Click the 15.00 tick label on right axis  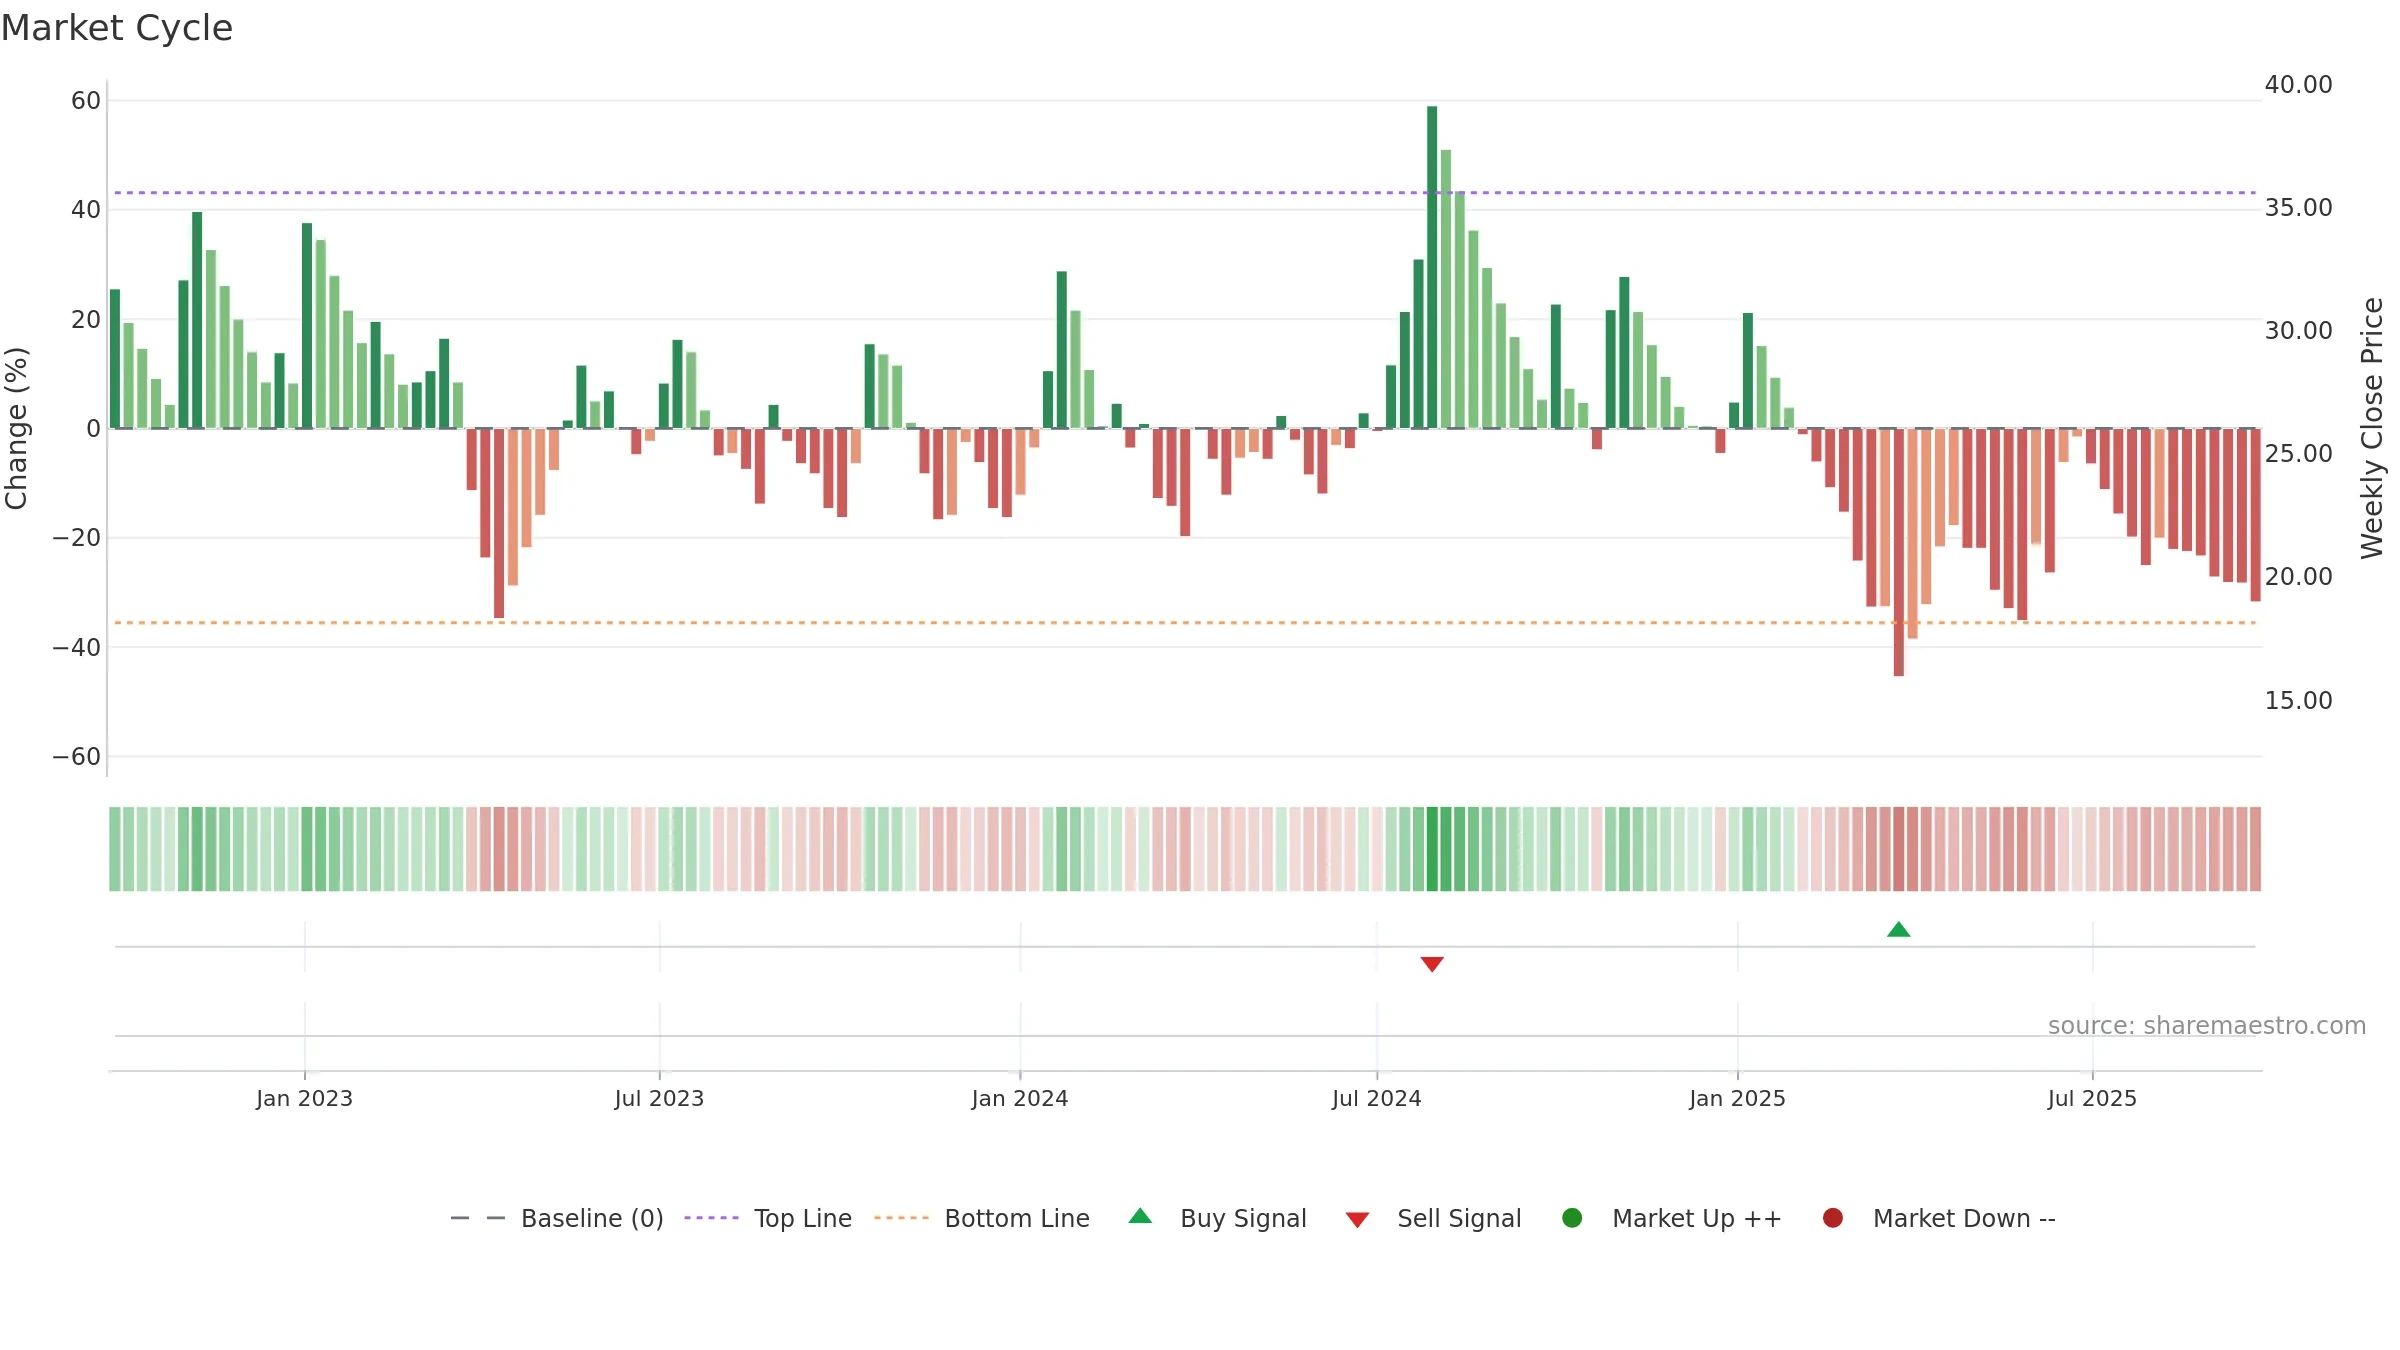point(2298,700)
